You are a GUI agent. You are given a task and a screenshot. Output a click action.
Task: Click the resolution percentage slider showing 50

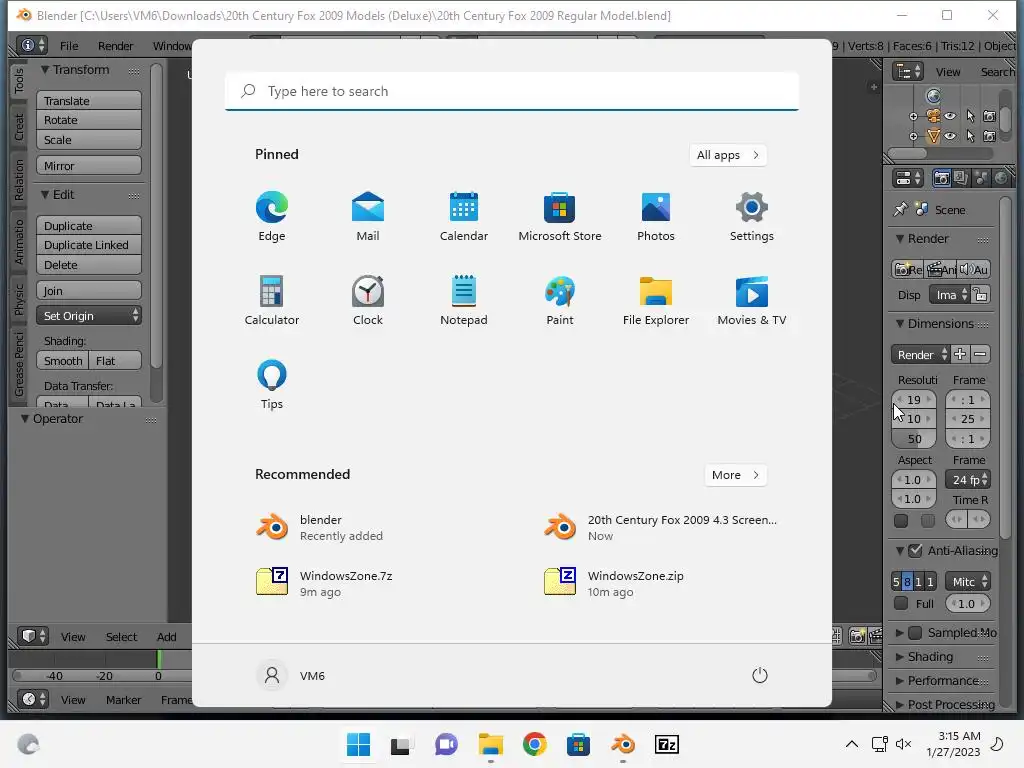coord(914,439)
